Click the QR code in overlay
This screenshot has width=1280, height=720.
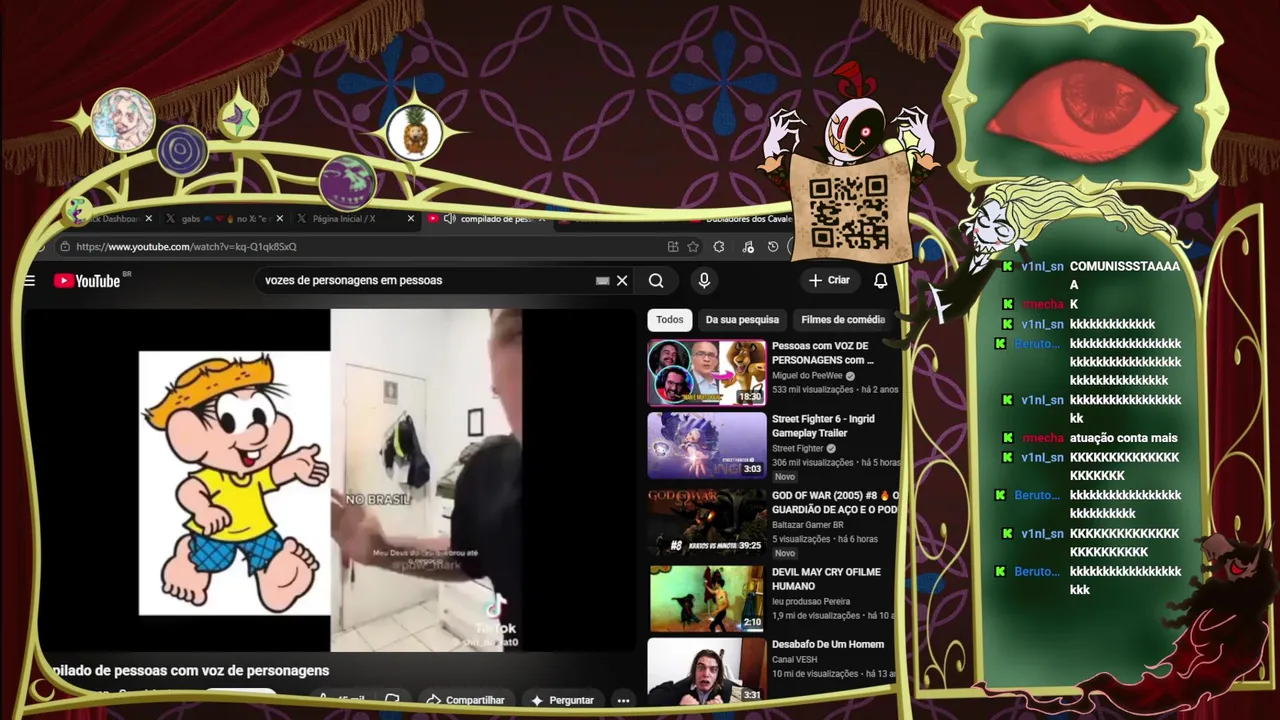click(848, 212)
